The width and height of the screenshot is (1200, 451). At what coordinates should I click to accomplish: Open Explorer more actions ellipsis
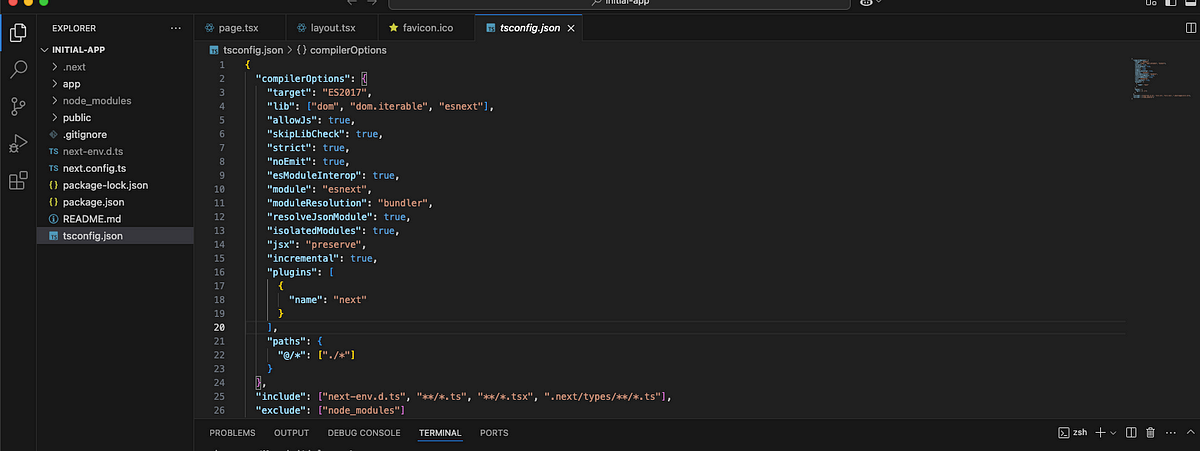[177, 28]
